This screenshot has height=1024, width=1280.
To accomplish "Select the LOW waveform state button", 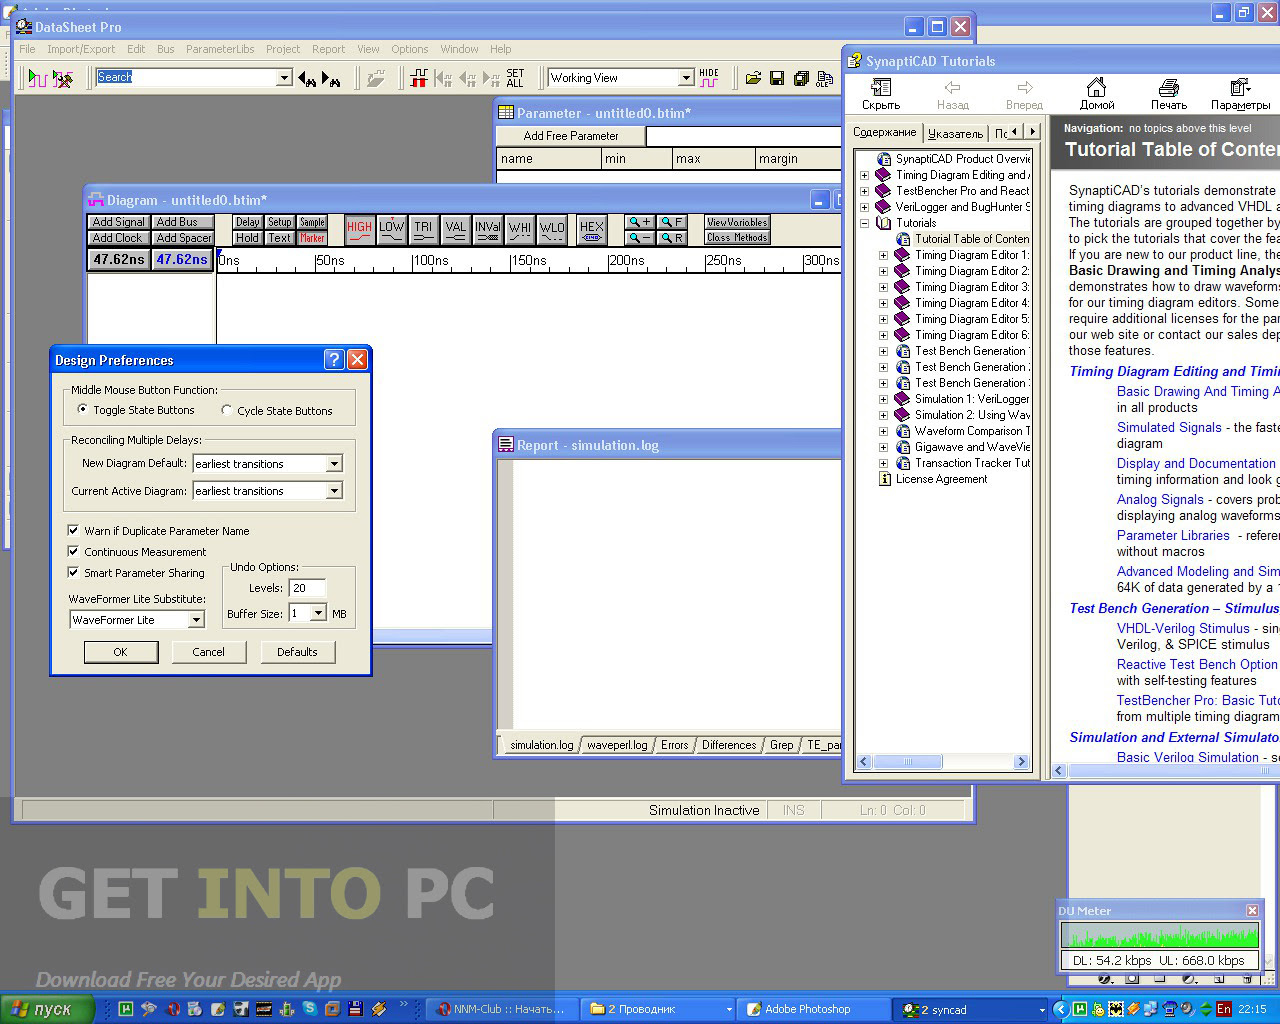I will coord(392,230).
